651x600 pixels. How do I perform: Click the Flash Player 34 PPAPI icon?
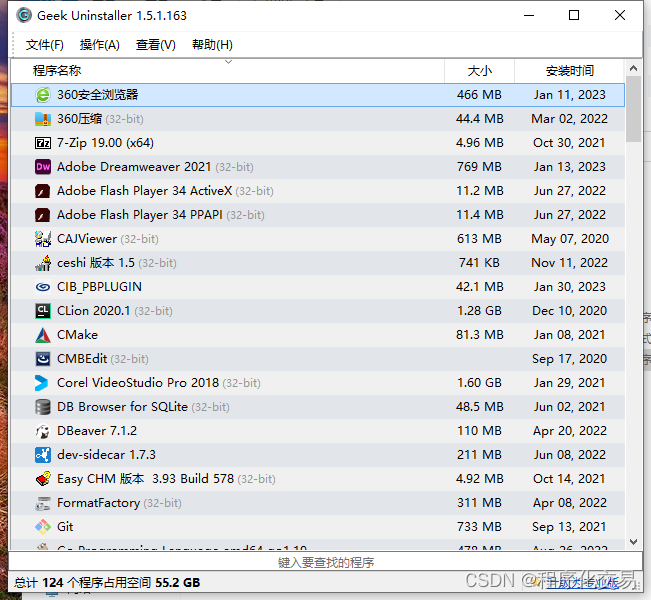pyautogui.click(x=43, y=215)
